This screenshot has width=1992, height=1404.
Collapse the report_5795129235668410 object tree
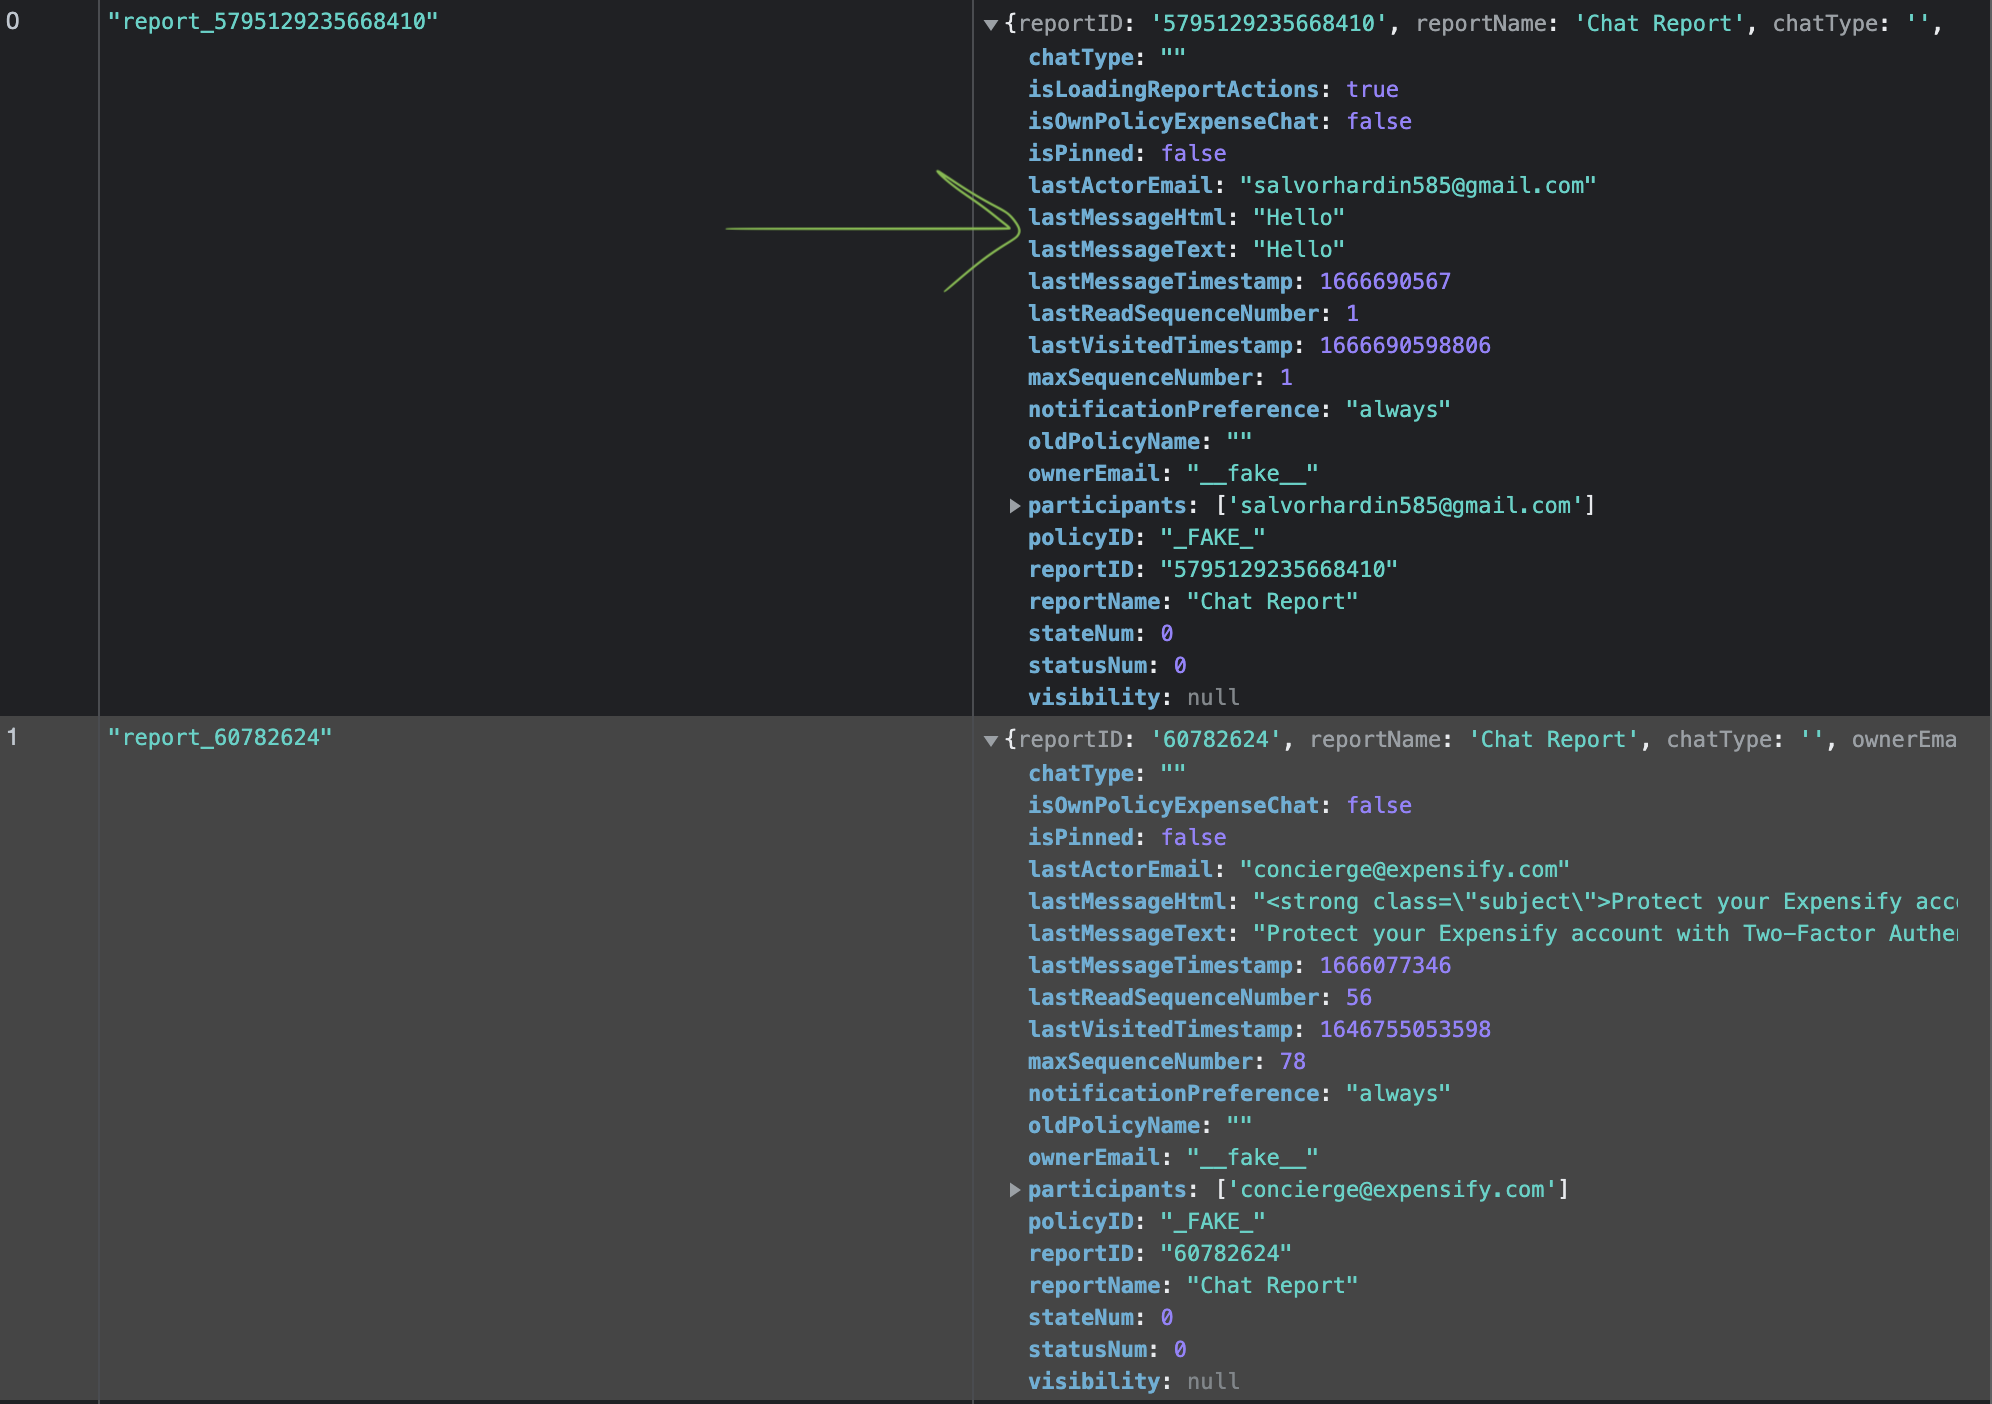990,23
